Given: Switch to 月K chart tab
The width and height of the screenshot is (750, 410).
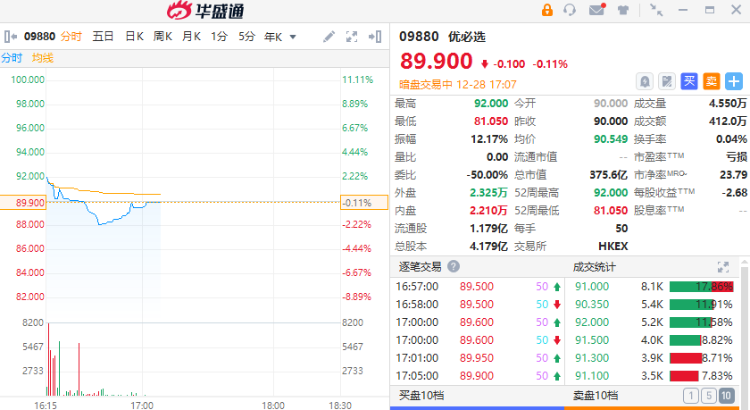Looking at the screenshot, I should pos(191,36).
